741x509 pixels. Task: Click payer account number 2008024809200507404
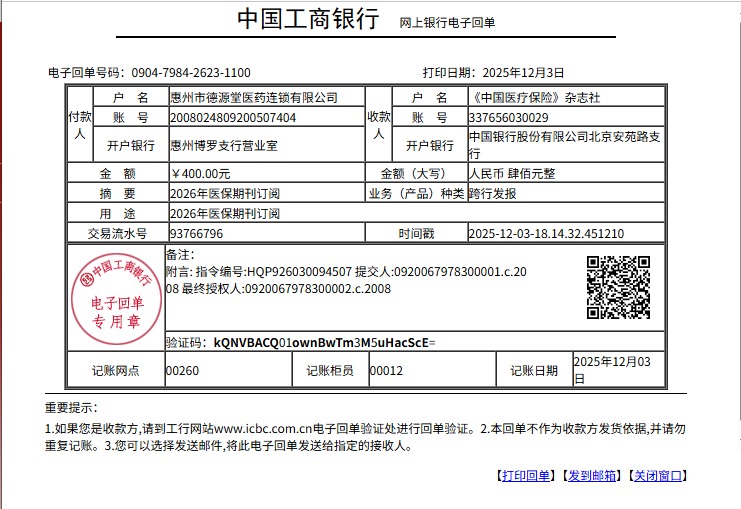tap(233, 118)
